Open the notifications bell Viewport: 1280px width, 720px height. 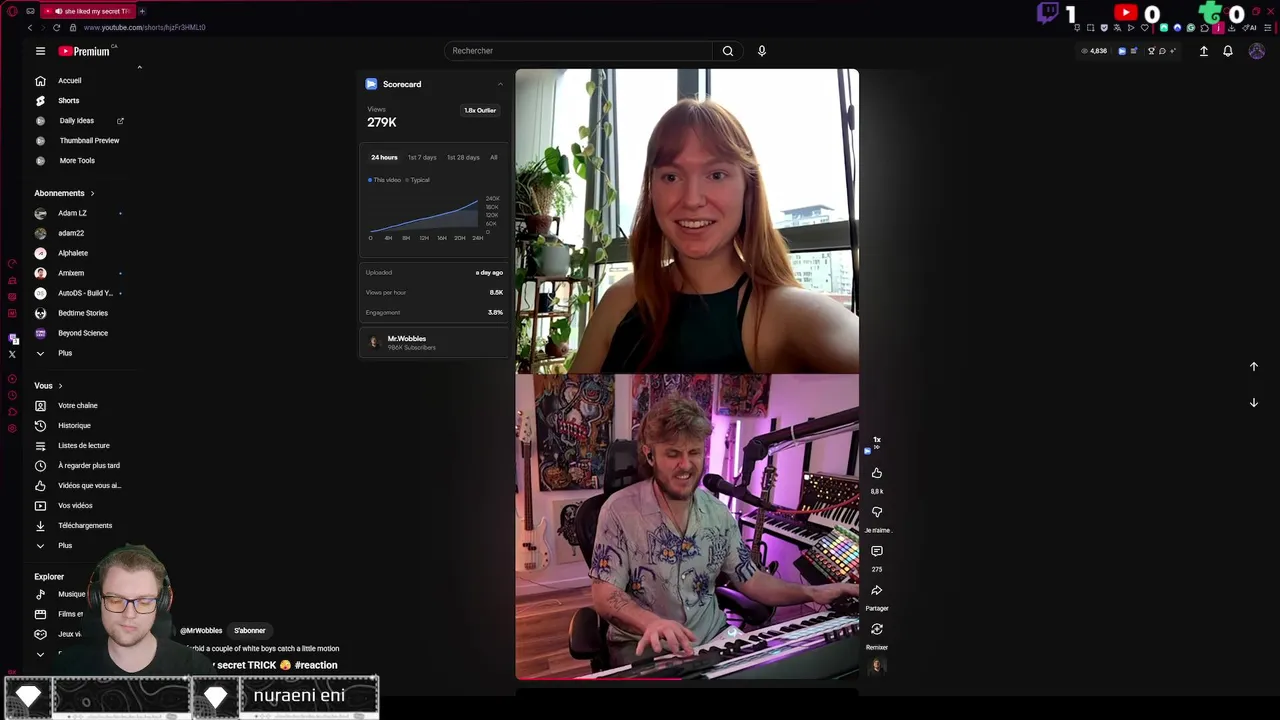tap(1228, 51)
